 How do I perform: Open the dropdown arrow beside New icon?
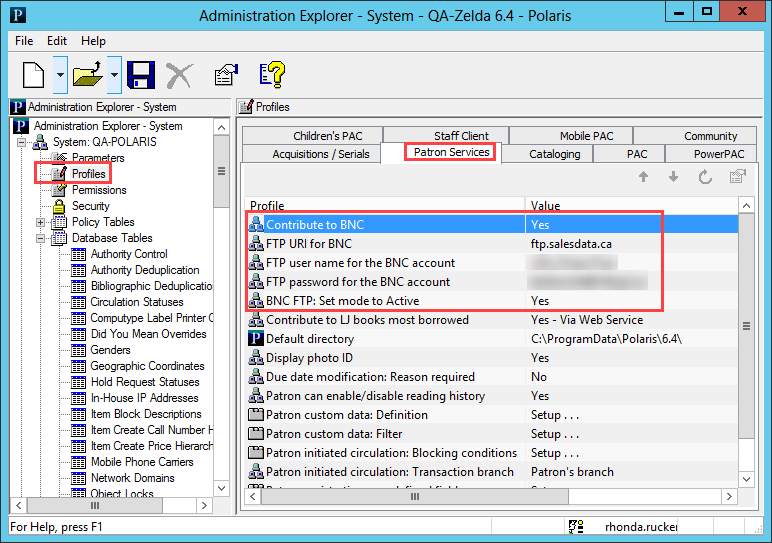[60, 74]
